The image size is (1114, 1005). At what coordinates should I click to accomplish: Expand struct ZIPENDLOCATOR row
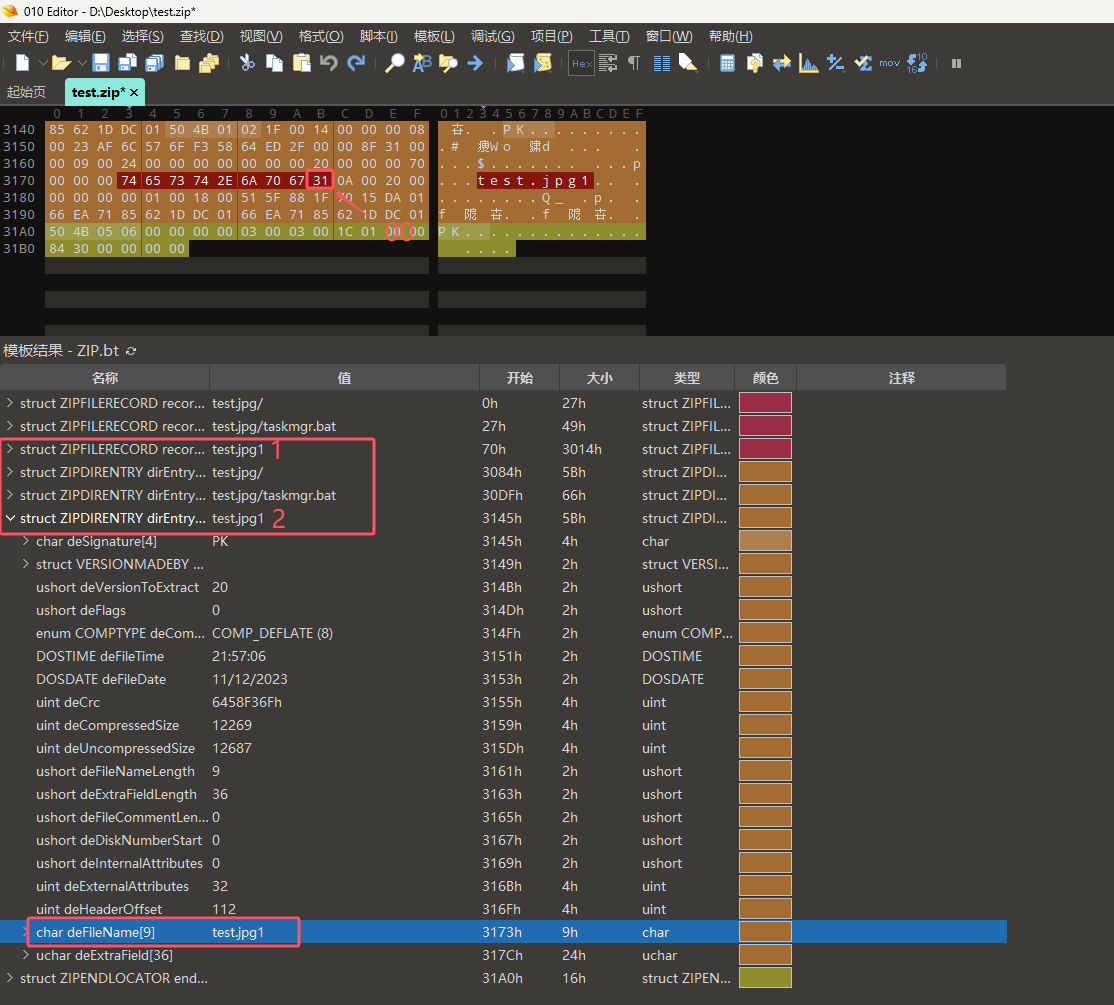click(10, 978)
